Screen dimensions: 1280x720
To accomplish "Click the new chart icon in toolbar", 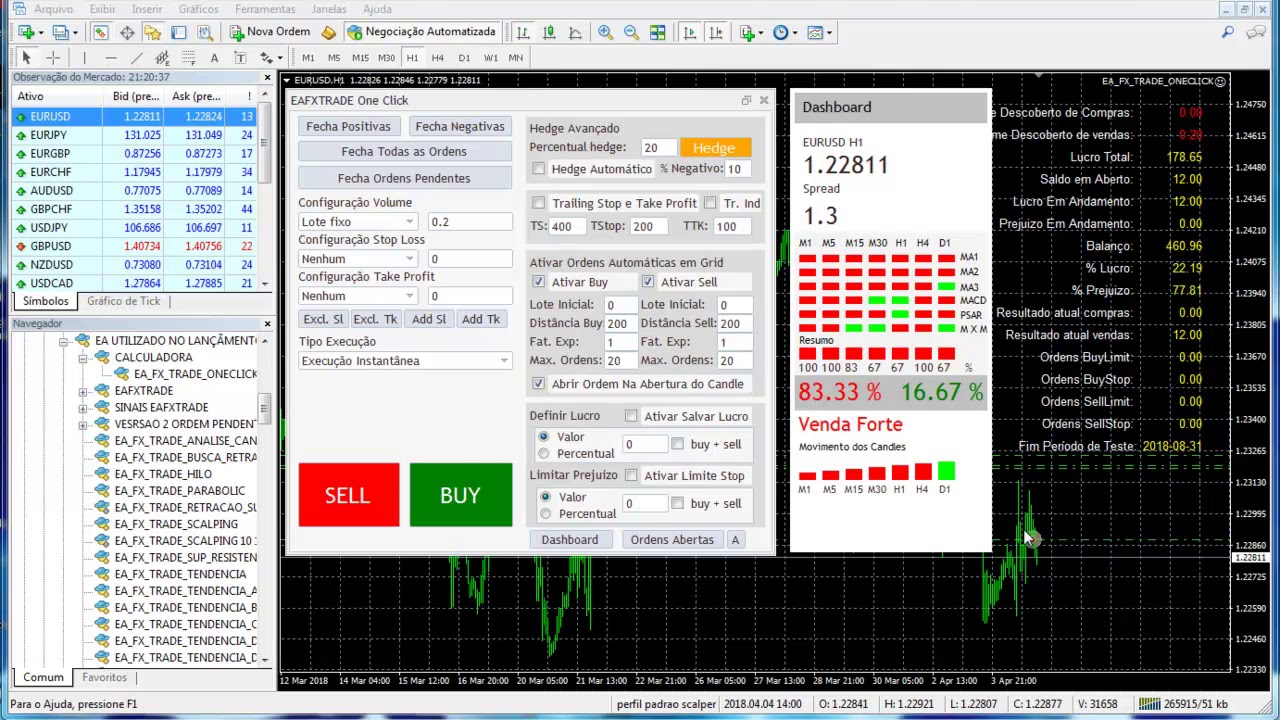I will click(26, 32).
